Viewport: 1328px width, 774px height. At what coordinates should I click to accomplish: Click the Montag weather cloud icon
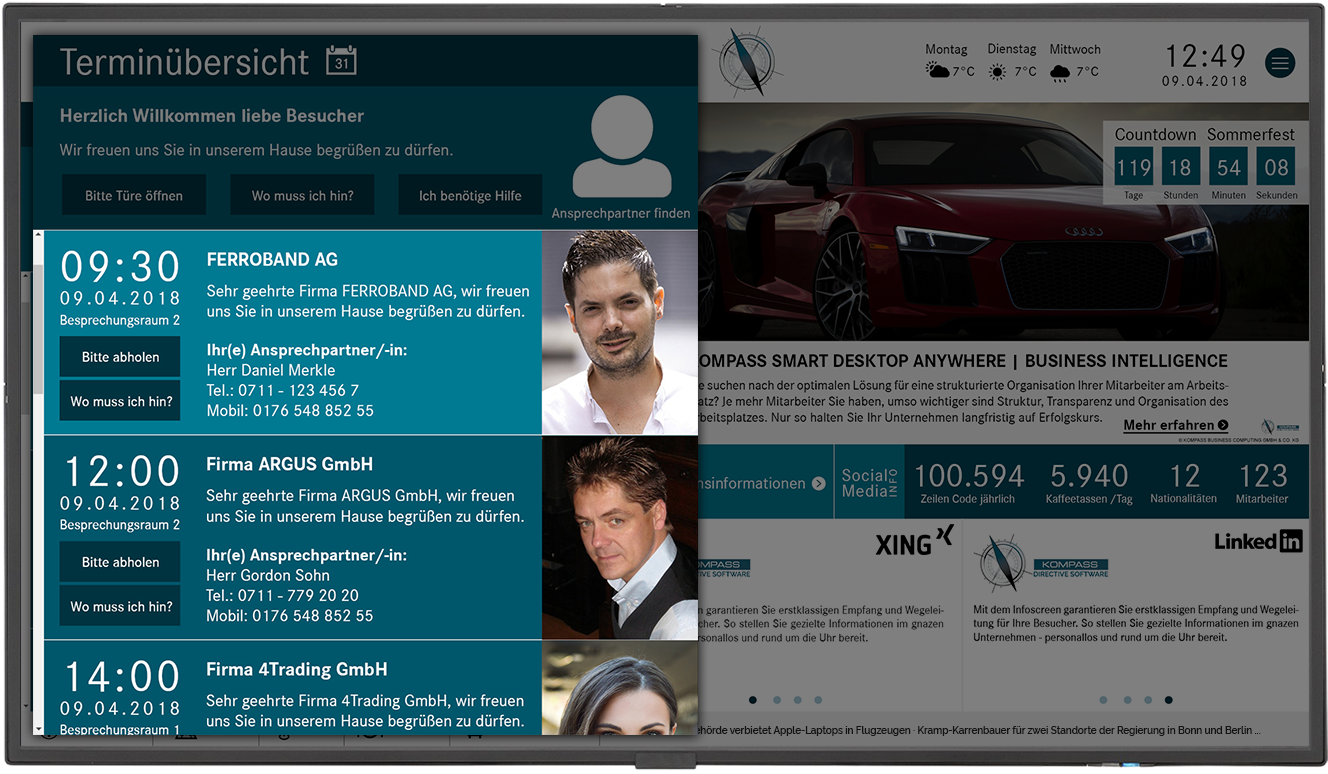click(x=937, y=71)
